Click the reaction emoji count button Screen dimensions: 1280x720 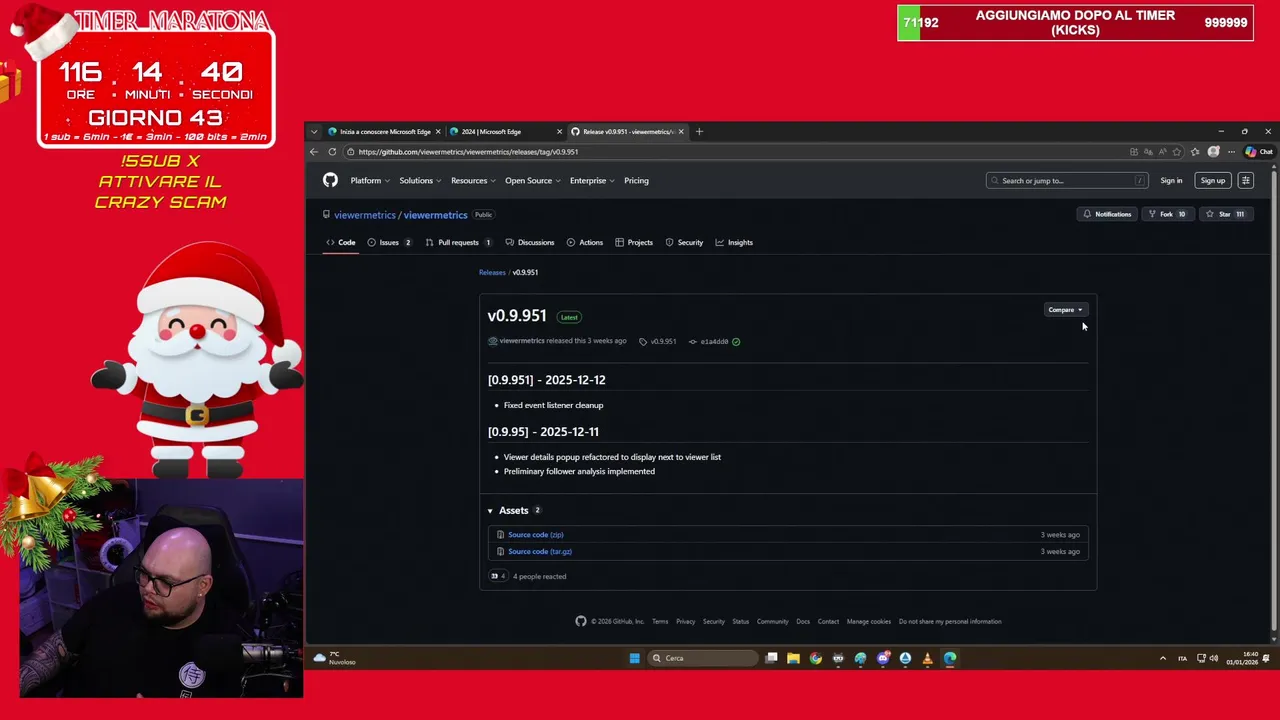click(497, 576)
